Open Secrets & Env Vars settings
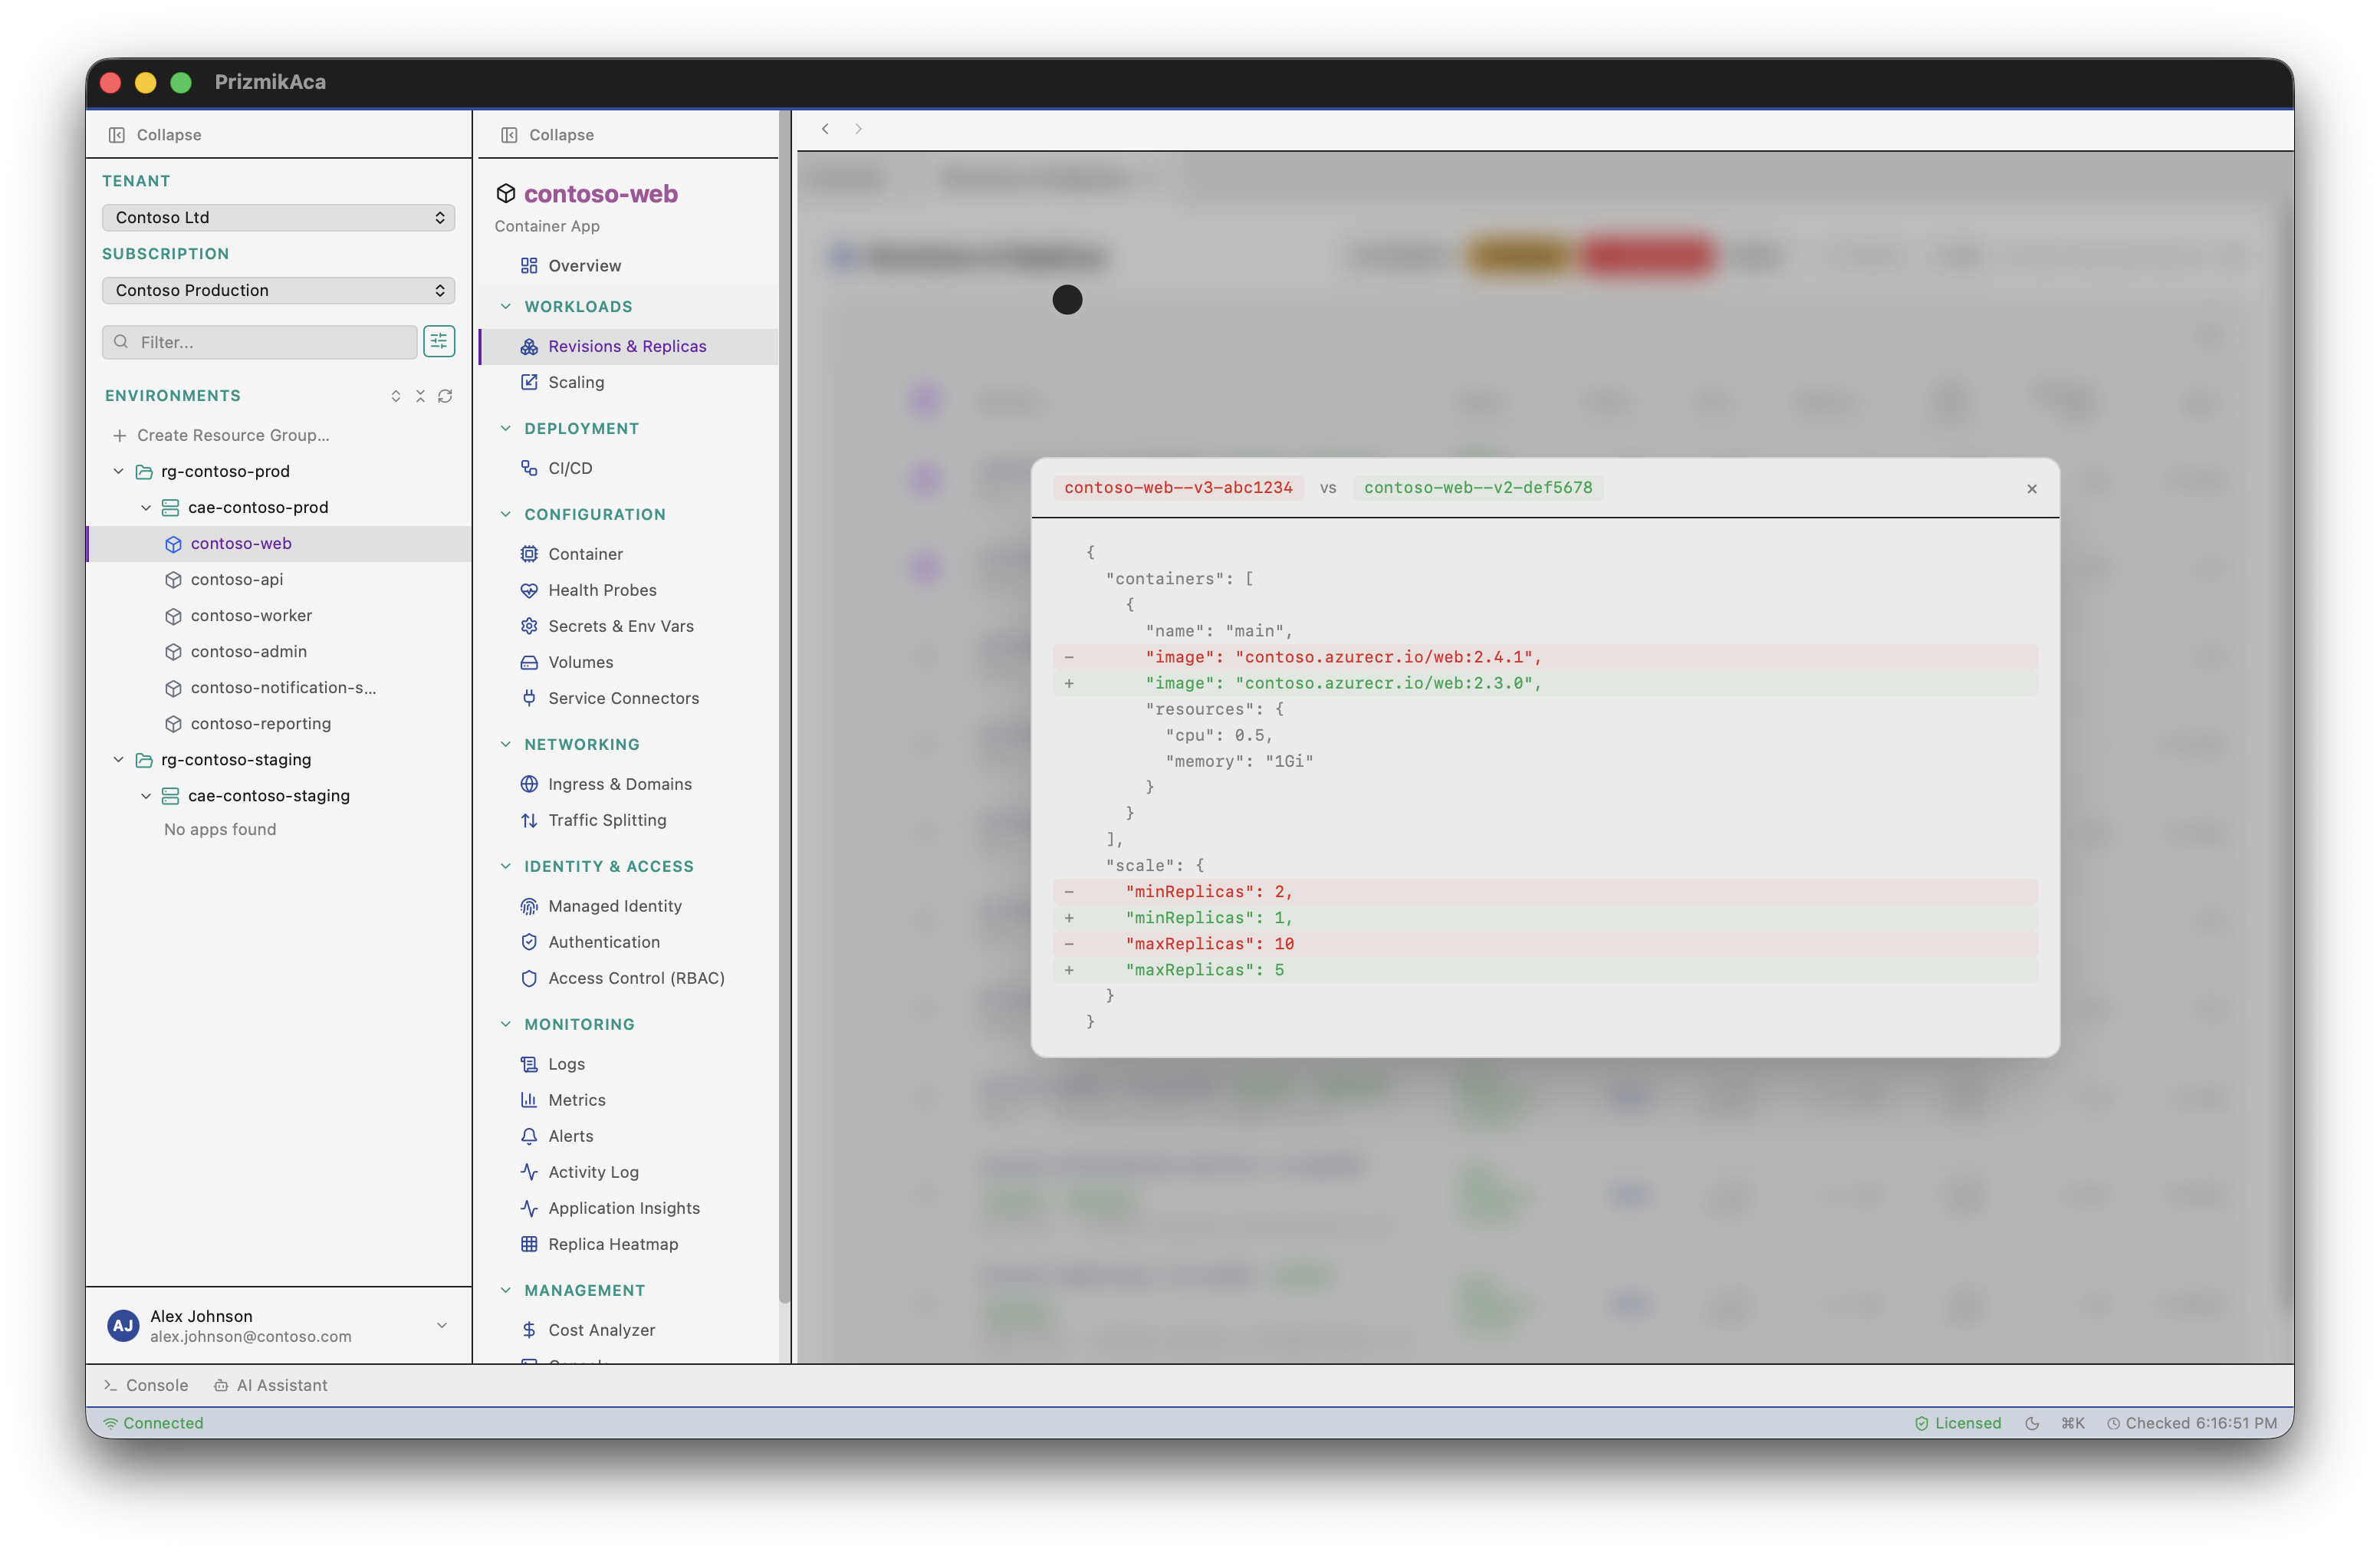The image size is (2380, 1552). pos(620,625)
